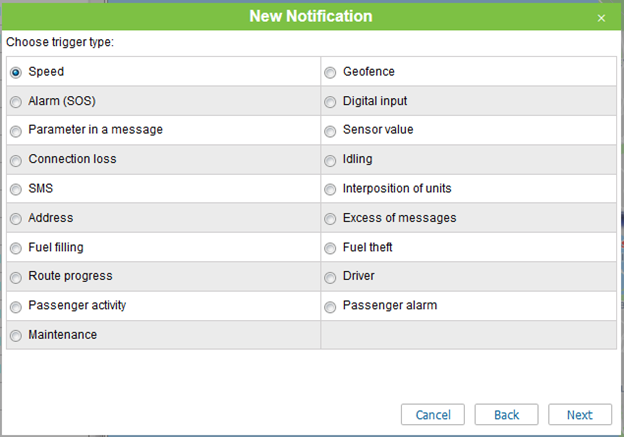Choose Excess of messages option
The image size is (624, 437).
tap(330, 218)
